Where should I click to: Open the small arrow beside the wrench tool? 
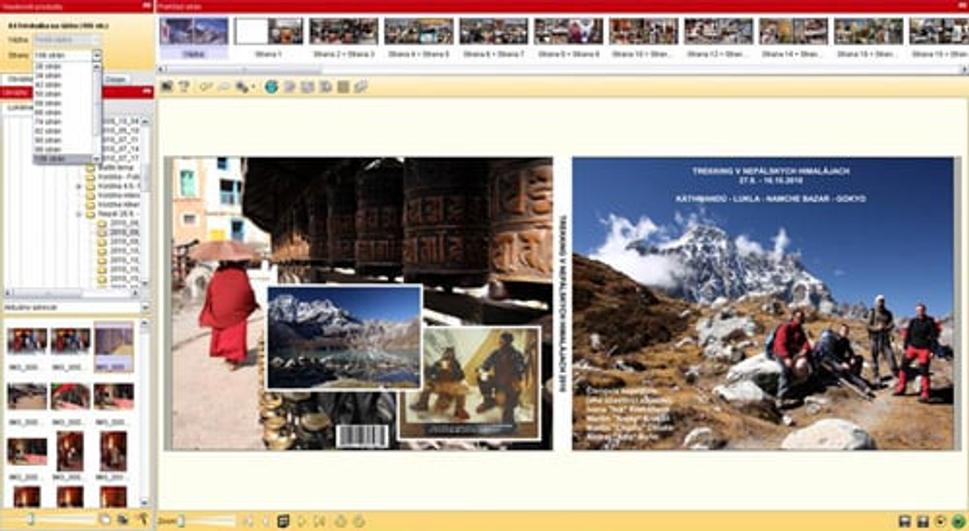(x=253, y=88)
